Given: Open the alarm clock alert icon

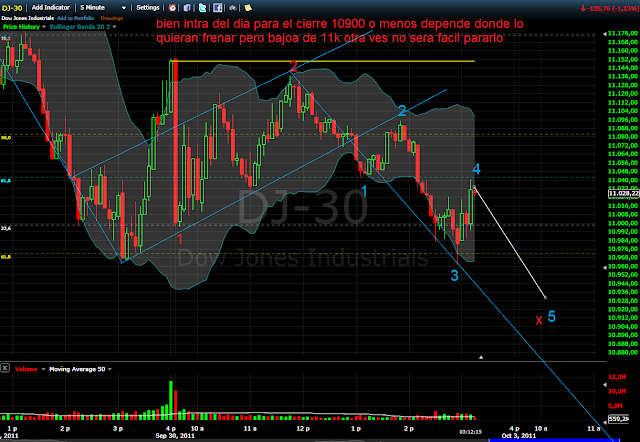Looking at the screenshot, I should (x=173, y=7).
